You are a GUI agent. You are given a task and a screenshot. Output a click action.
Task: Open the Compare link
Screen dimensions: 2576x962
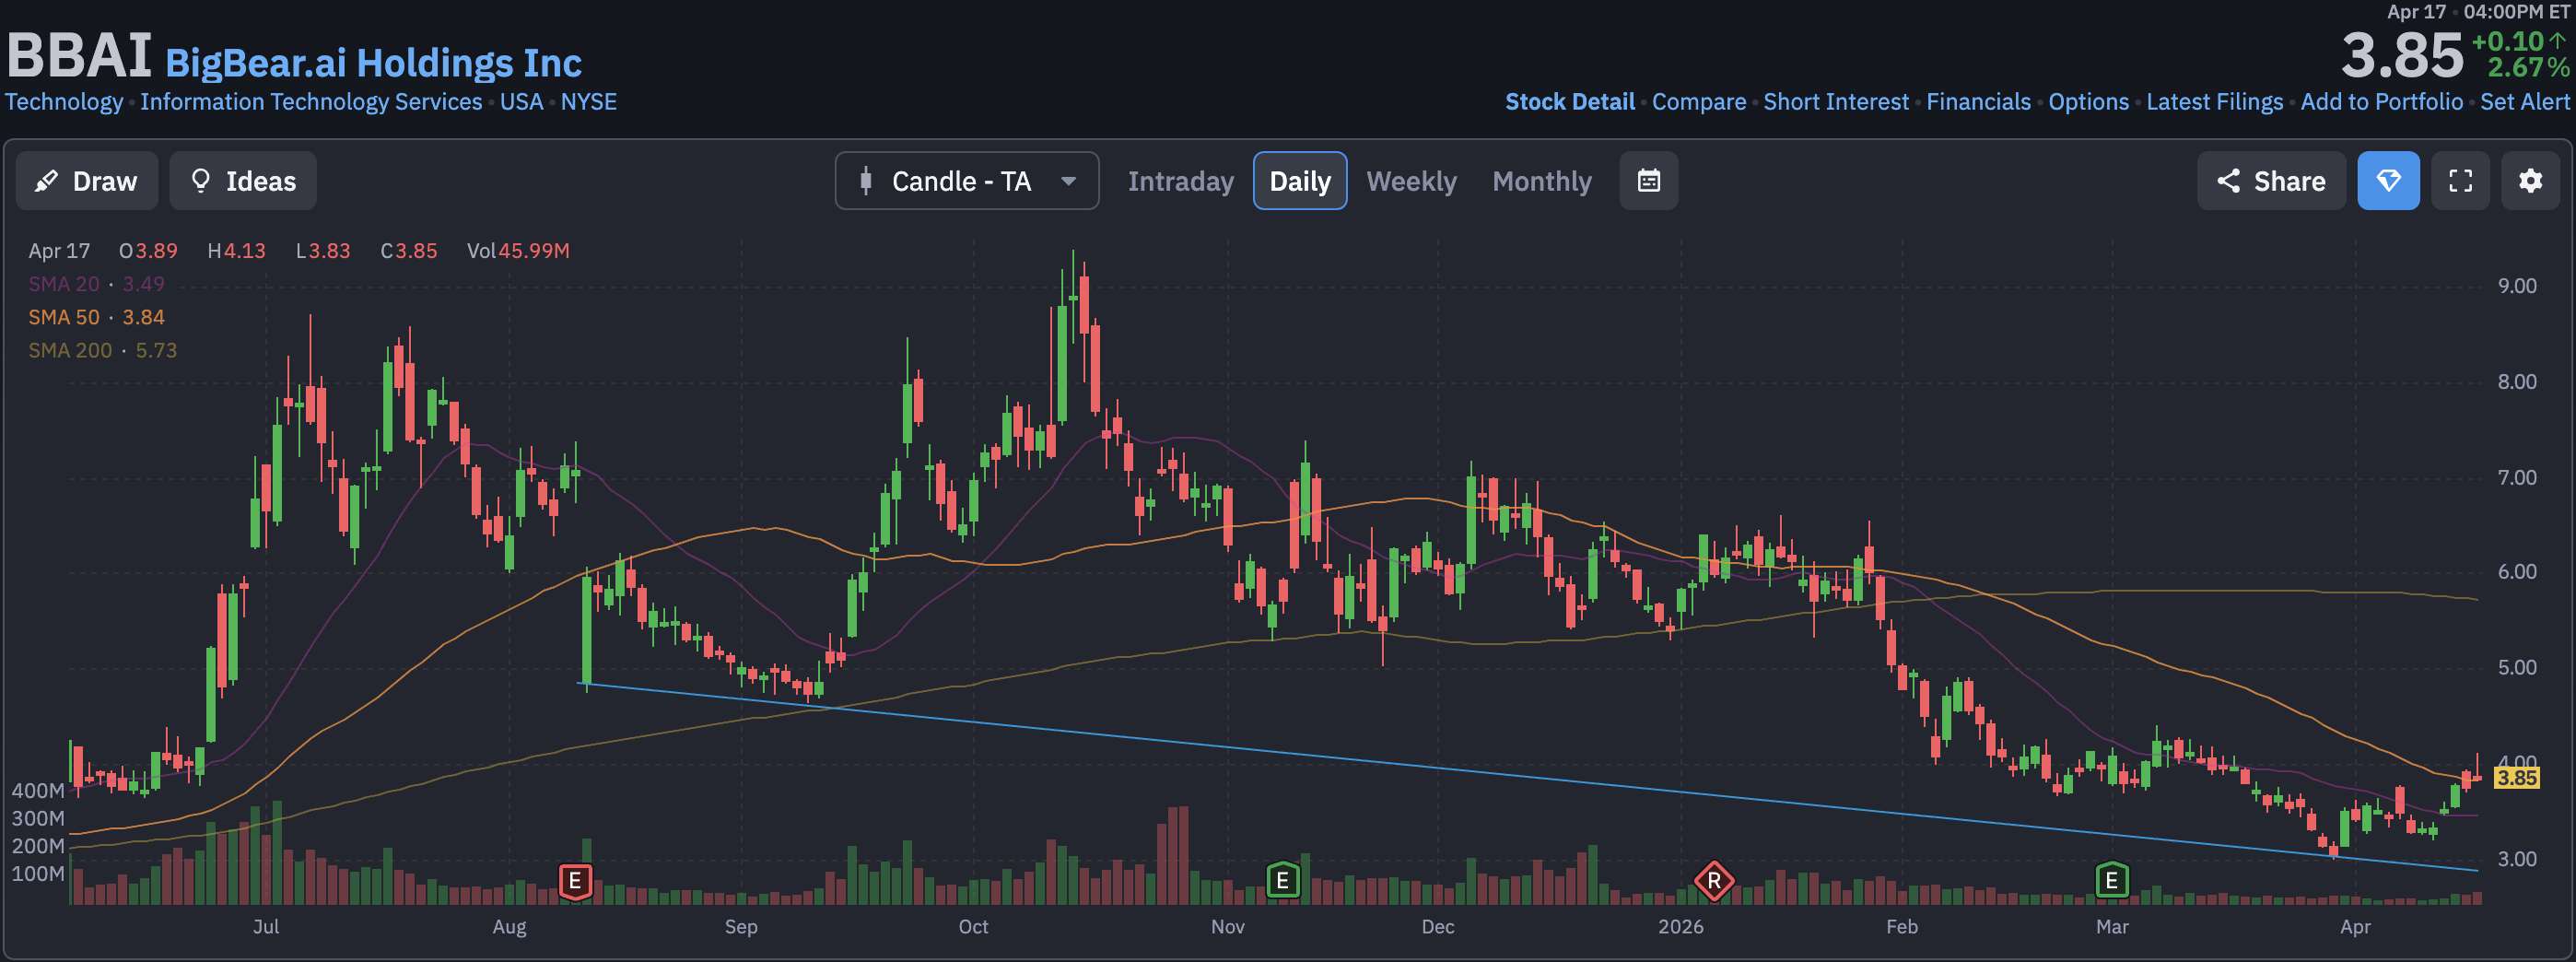point(1699,102)
